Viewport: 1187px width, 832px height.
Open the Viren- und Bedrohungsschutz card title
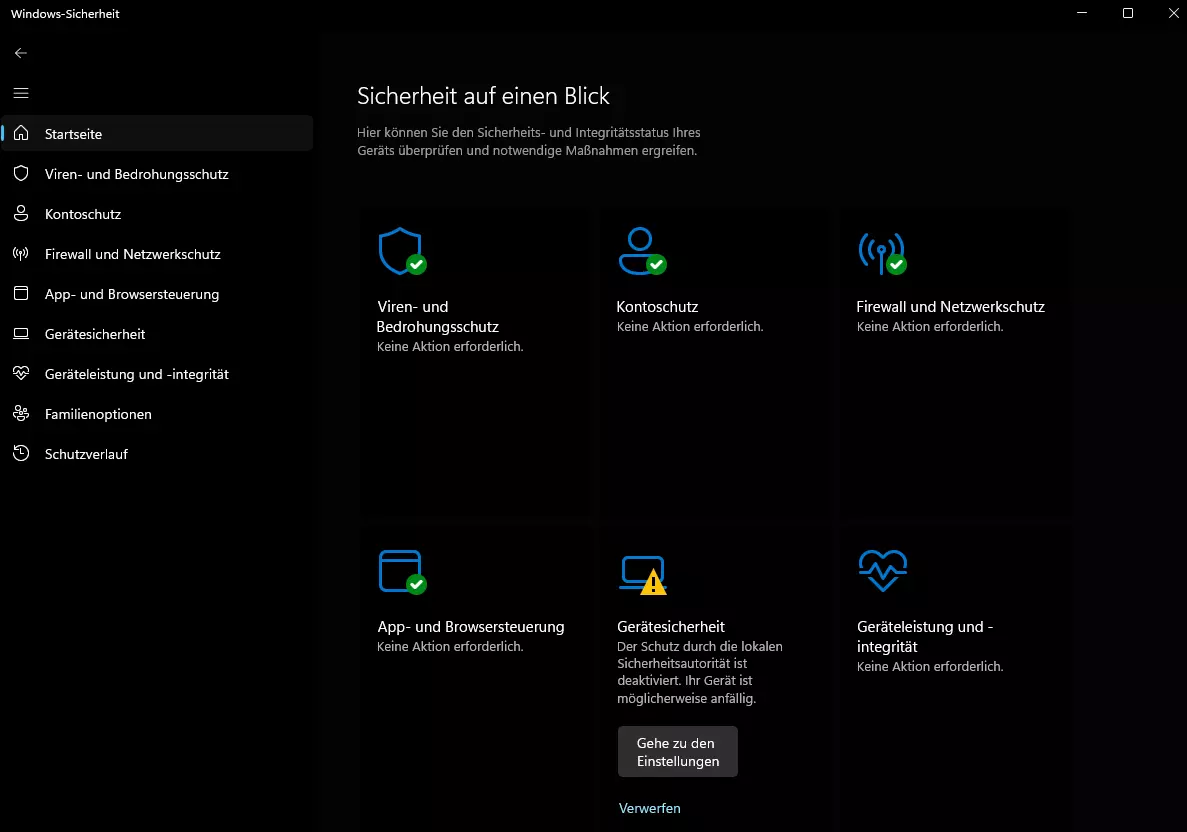(438, 316)
